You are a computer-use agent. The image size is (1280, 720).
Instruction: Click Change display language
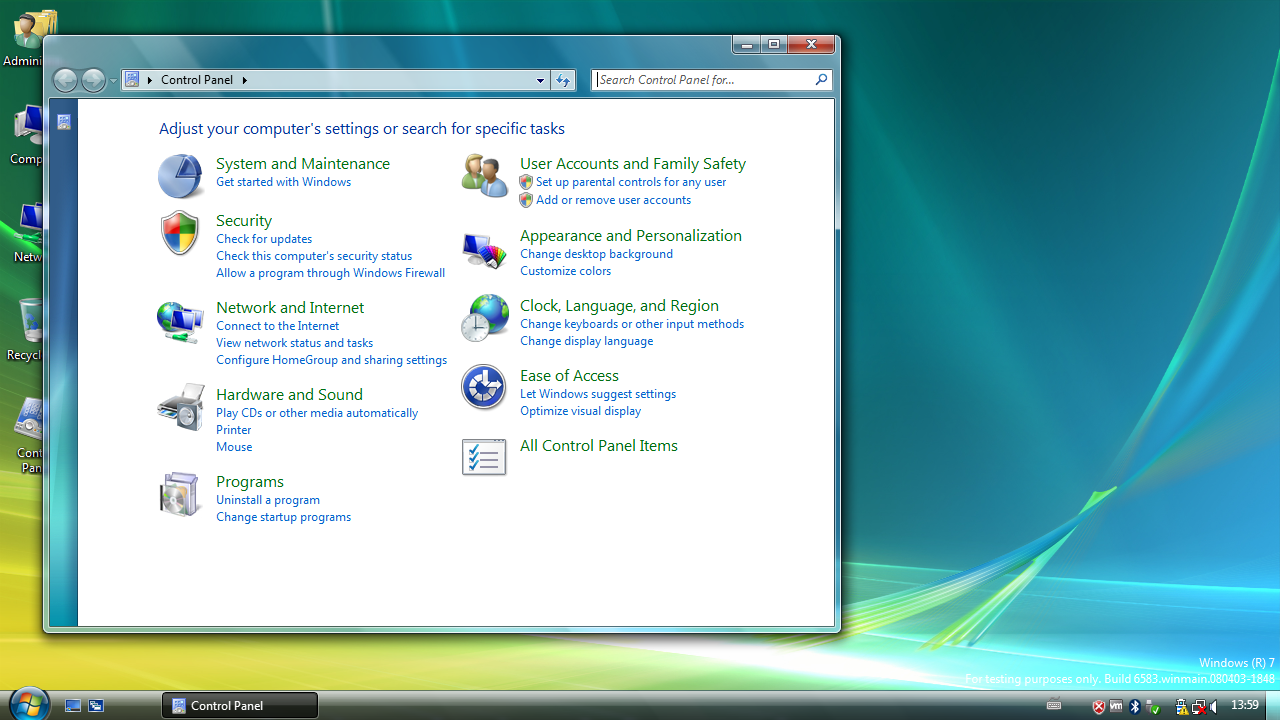point(586,341)
